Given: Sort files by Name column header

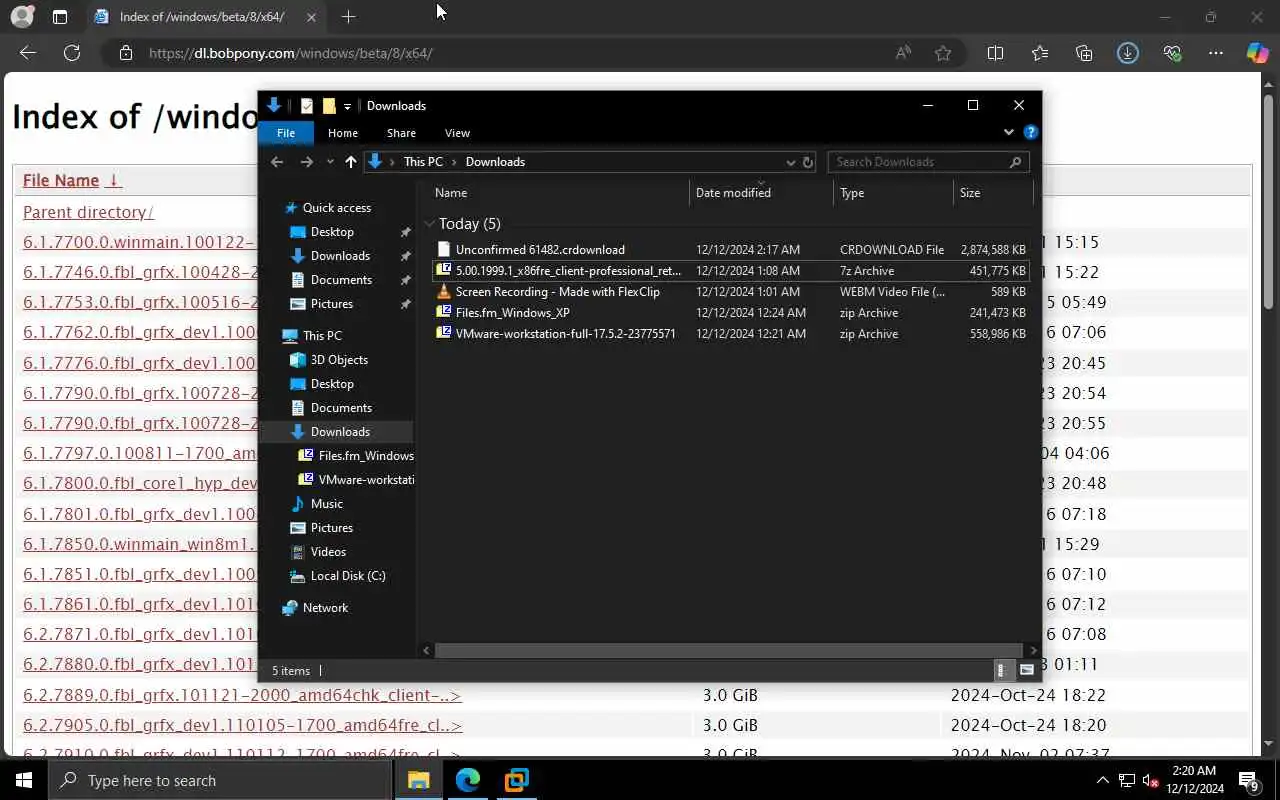Looking at the screenshot, I should [451, 193].
